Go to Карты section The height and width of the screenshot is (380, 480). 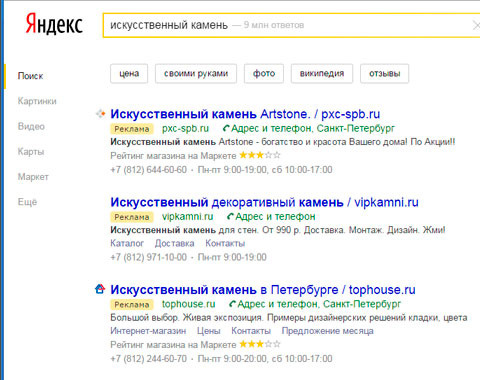[x=31, y=152]
